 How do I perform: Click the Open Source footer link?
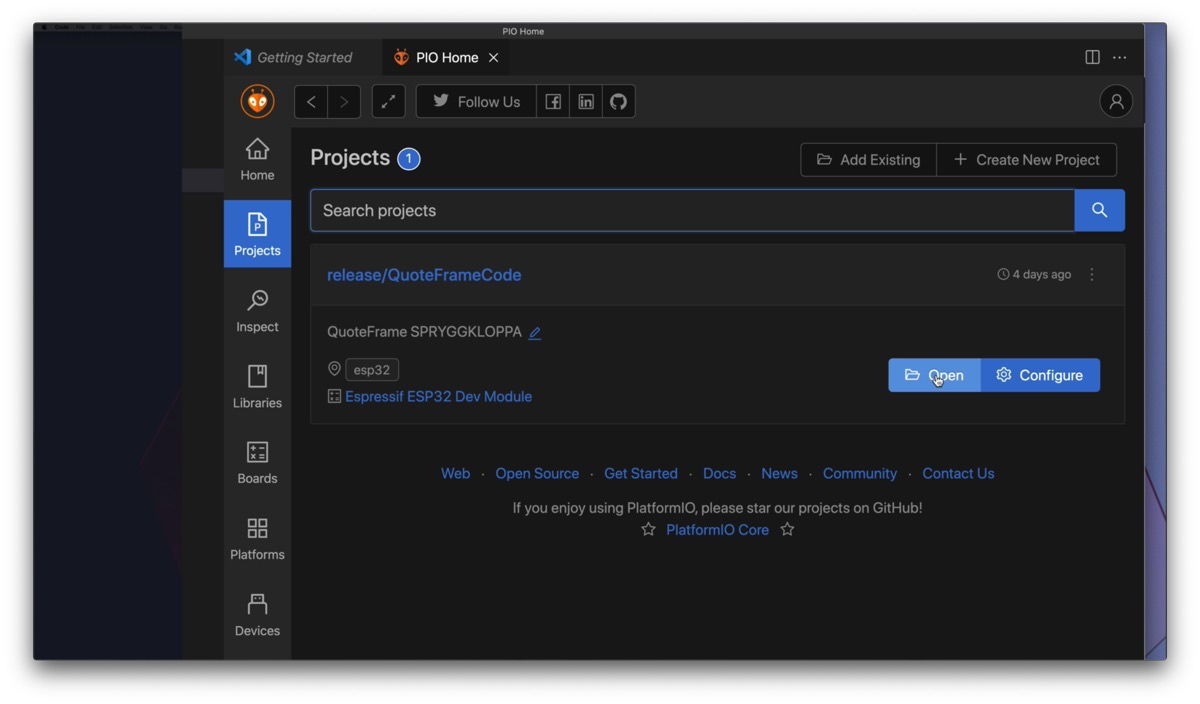pyautogui.click(x=537, y=474)
